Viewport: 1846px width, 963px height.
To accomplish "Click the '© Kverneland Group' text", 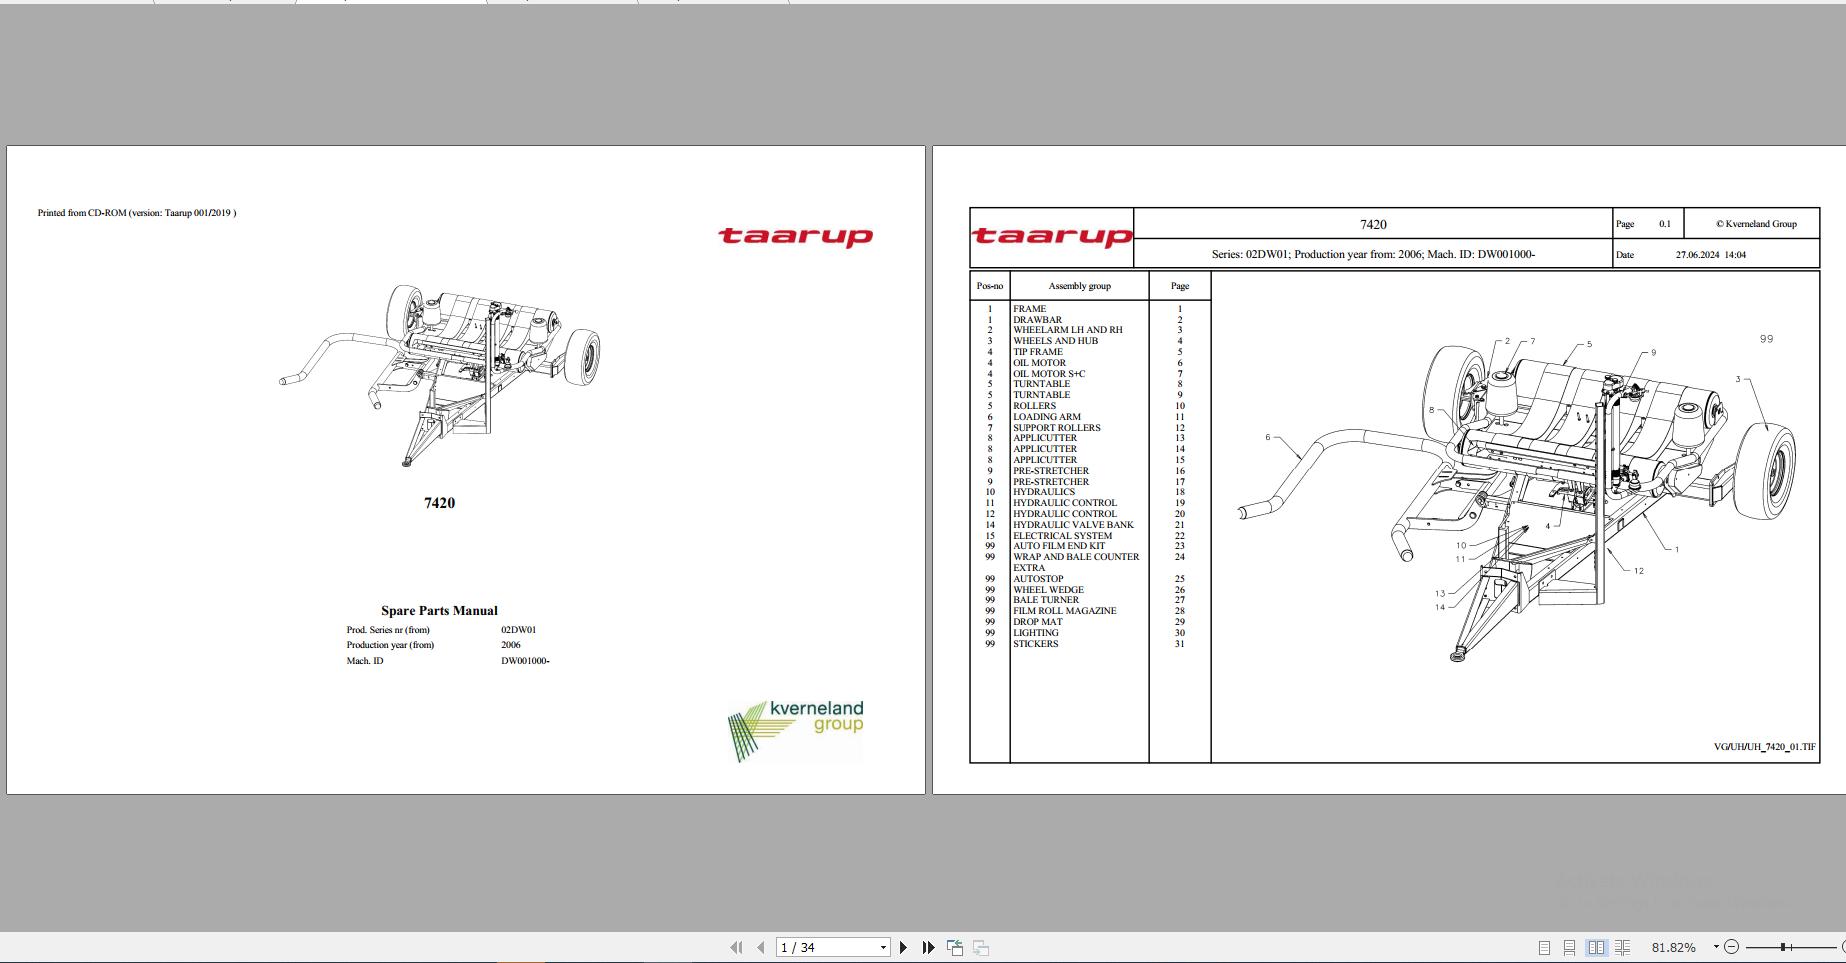I will pos(1756,224).
